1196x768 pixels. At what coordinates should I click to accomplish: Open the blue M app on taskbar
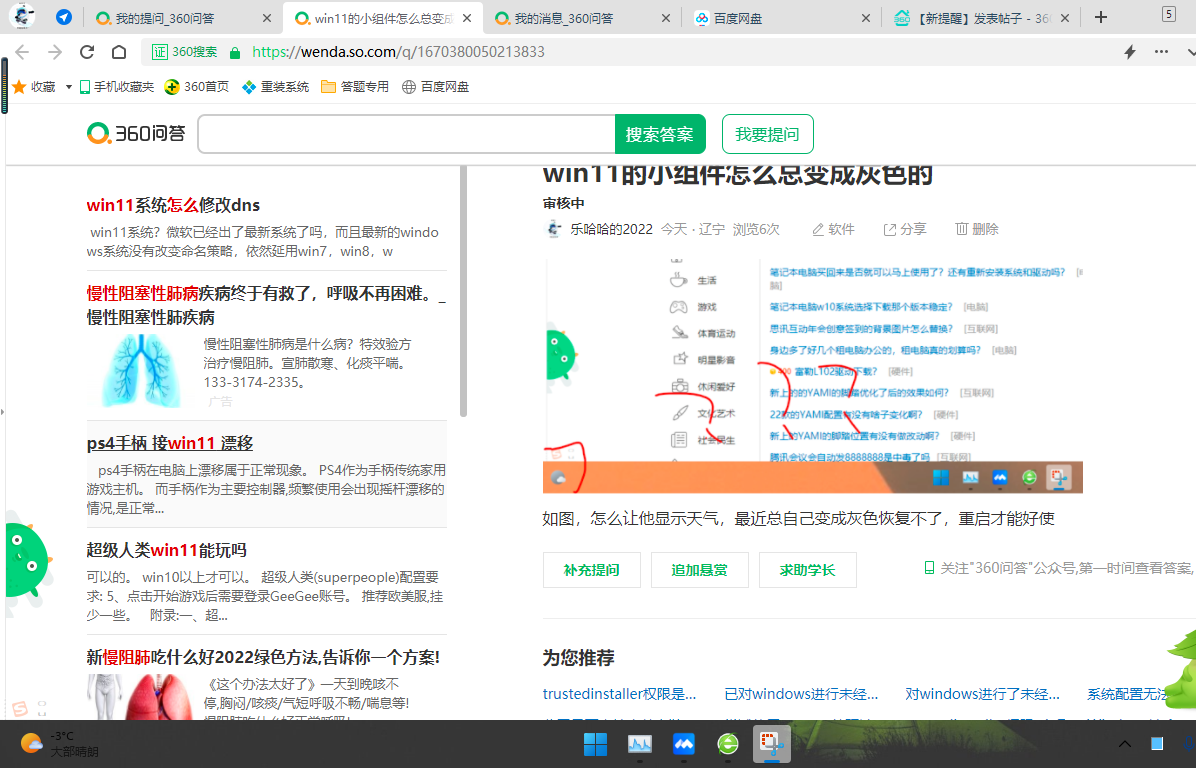684,744
